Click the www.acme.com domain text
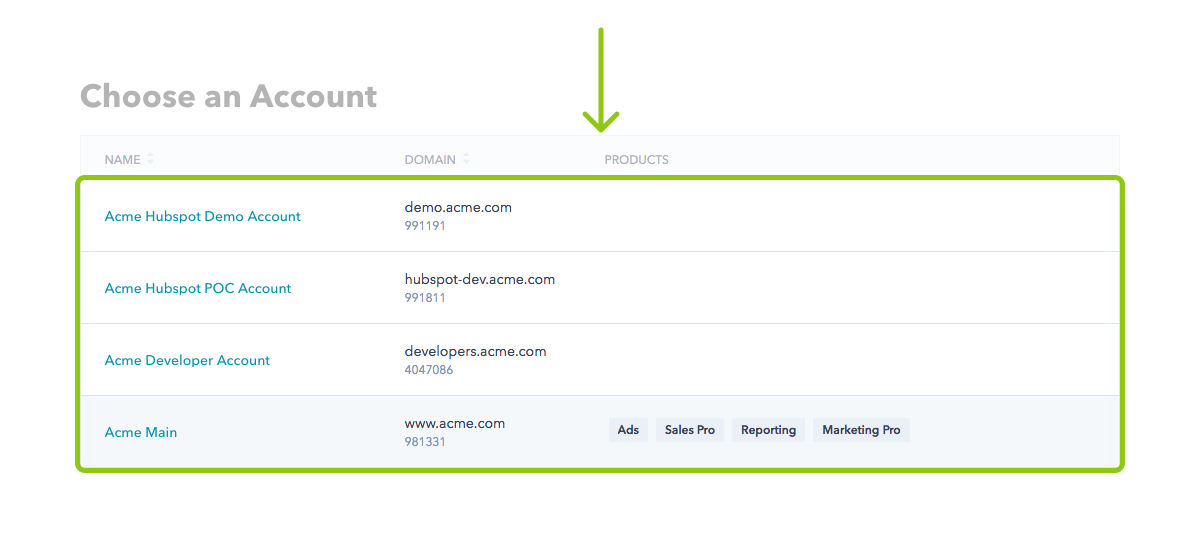The height and width of the screenshot is (550, 1200). [455, 424]
